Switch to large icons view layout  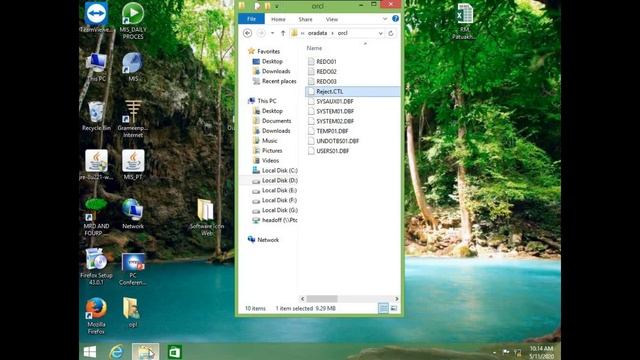394,308
